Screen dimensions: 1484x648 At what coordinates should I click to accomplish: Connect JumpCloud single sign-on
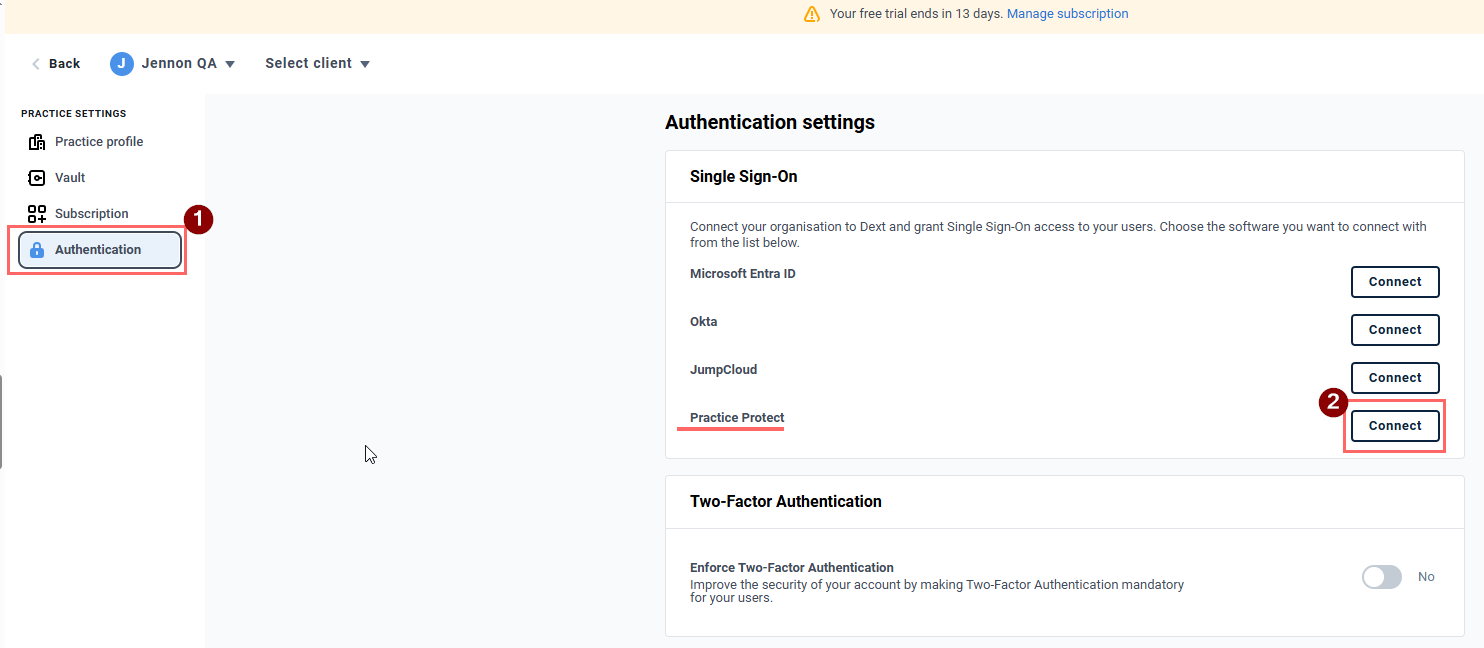[1394, 378]
